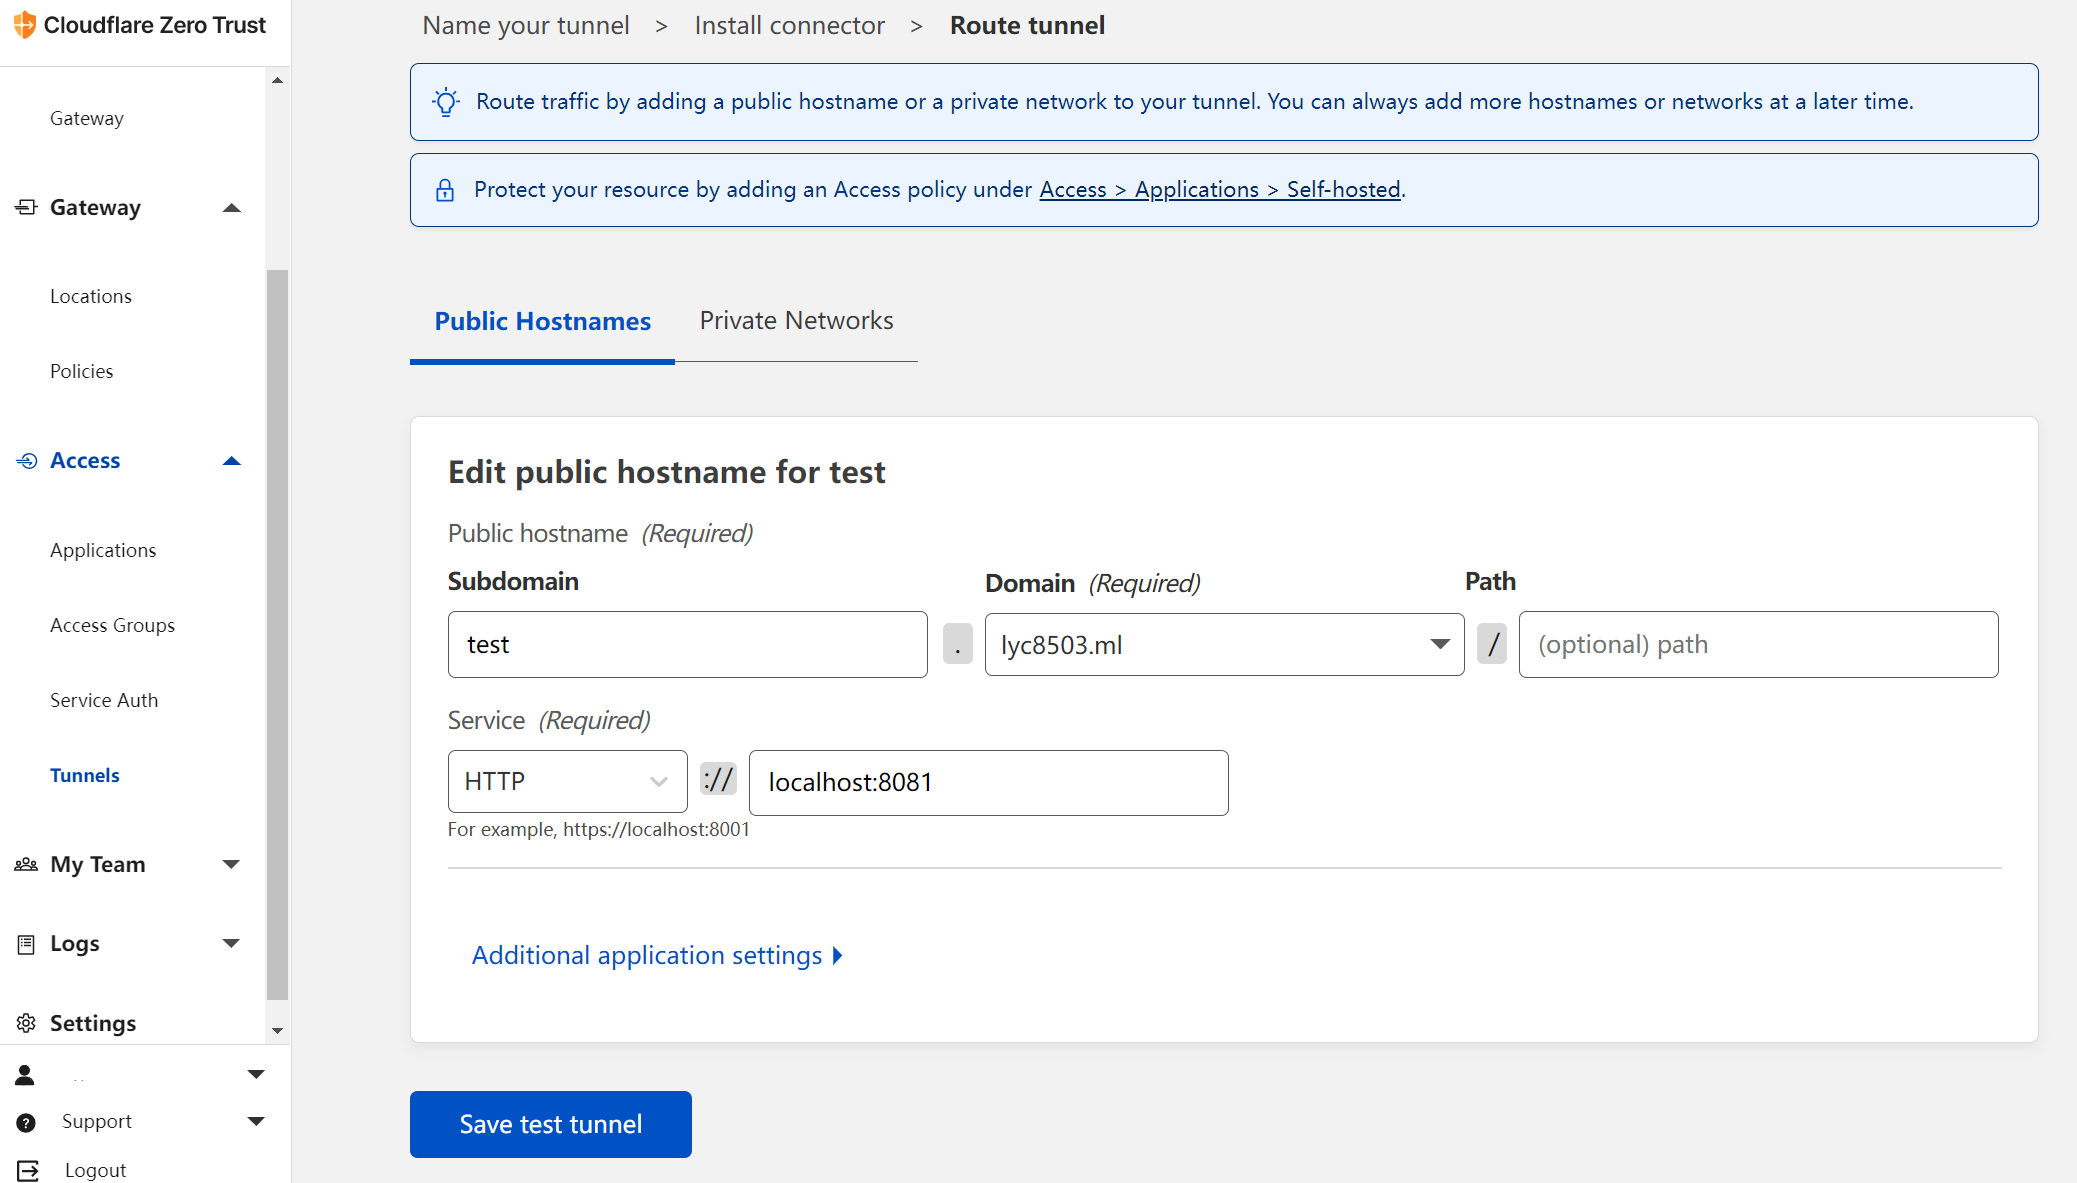
Task: Click the padlock icon in the Access policy banner
Action: pyautogui.click(x=445, y=189)
